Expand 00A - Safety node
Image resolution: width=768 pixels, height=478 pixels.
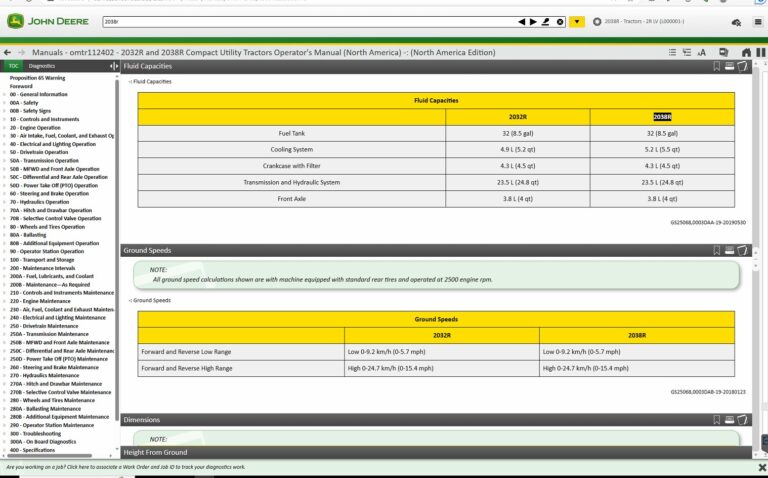5,103
